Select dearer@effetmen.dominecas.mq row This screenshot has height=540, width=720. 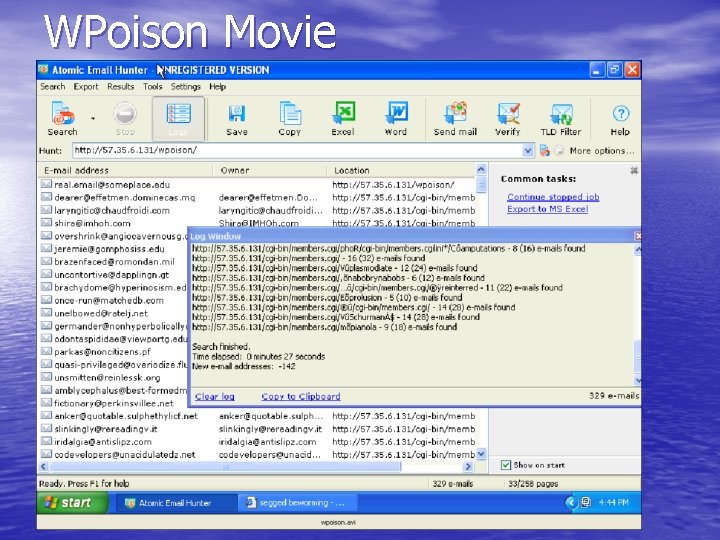[x=257, y=197]
